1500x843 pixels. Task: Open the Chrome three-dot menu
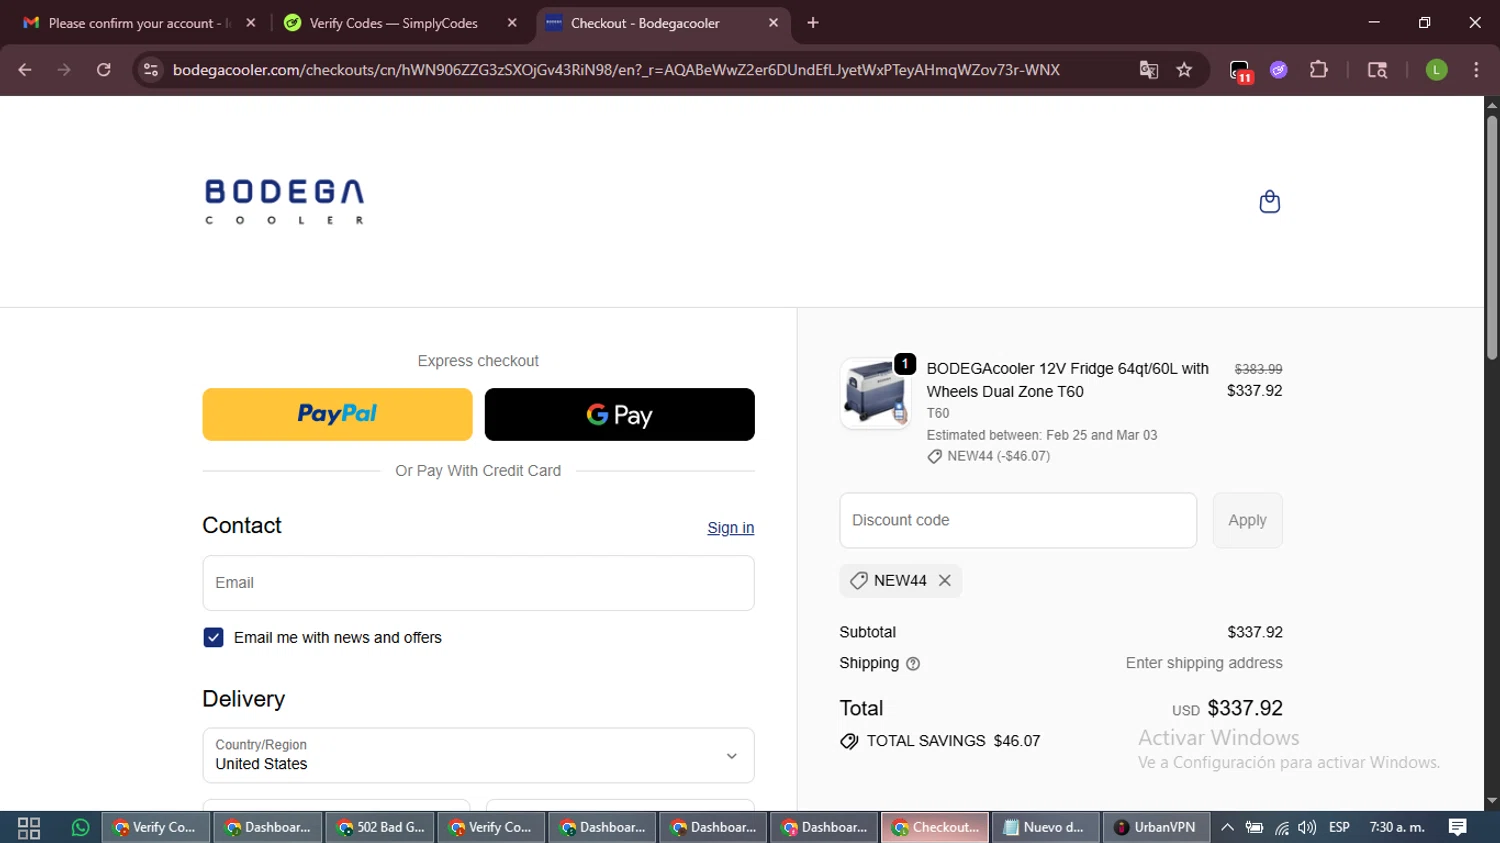[x=1476, y=70]
